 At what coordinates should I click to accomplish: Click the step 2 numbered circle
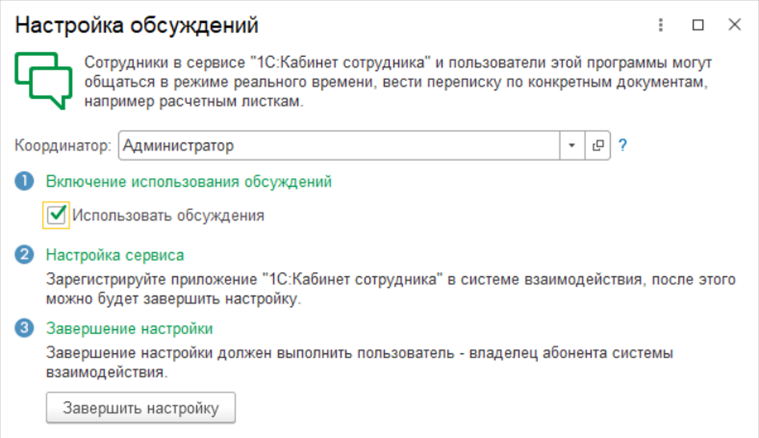pyautogui.click(x=24, y=255)
